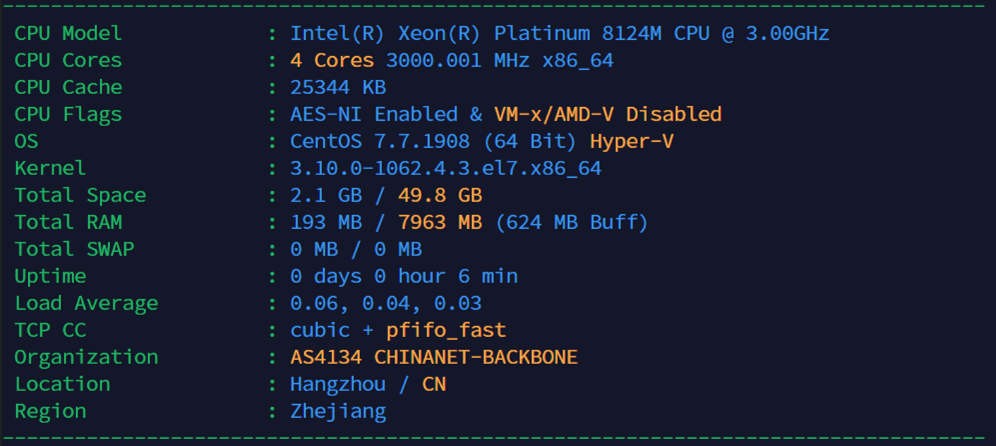Click the orange Hyper-V text

pyautogui.click(x=631, y=141)
